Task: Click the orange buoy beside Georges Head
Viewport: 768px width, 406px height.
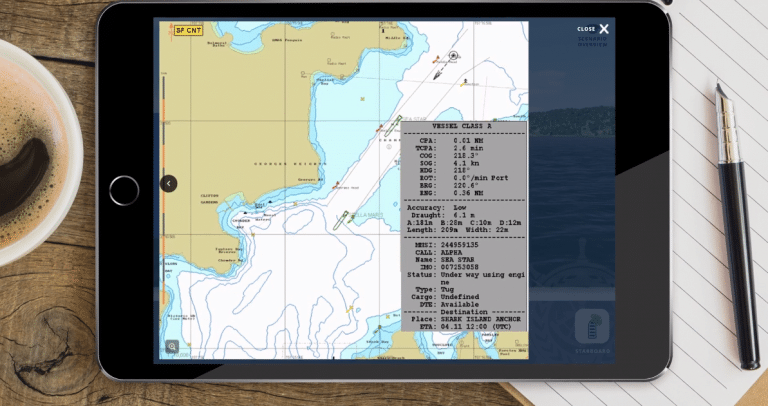Action: pyautogui.click(x=336, y=185)
